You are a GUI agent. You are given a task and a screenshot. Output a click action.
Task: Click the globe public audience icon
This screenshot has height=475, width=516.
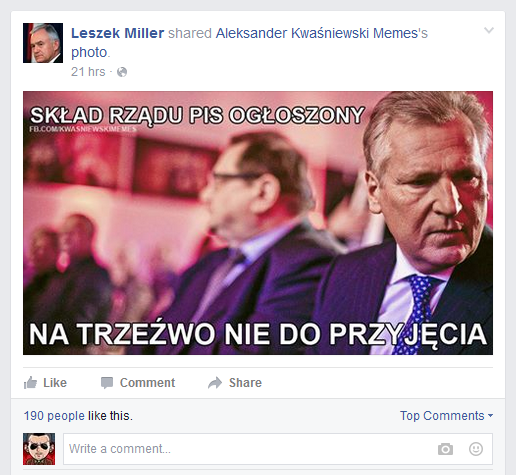point(122,72)
